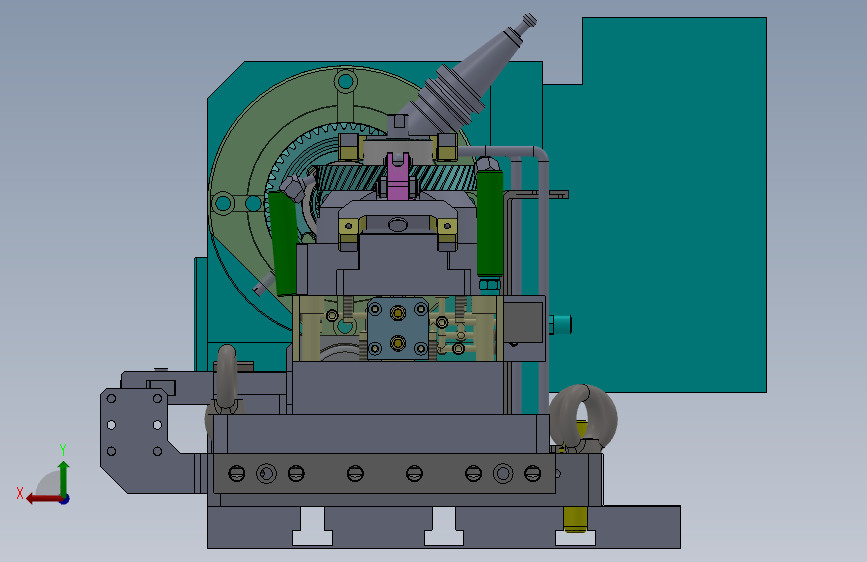Select the green hex nut under right cylinder
The height and width of the screenshot is (562, 867).
coord(490,284)
